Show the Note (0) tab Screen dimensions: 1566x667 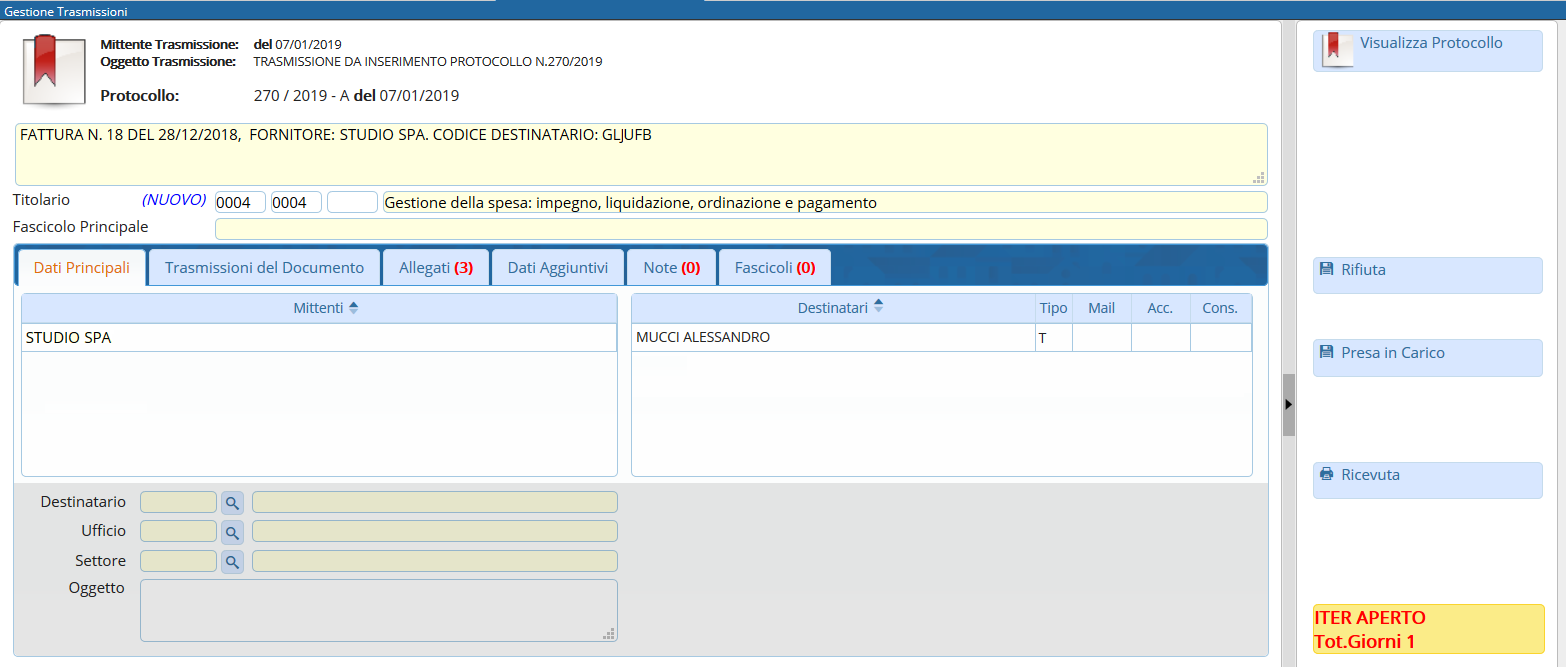[671, 268]
